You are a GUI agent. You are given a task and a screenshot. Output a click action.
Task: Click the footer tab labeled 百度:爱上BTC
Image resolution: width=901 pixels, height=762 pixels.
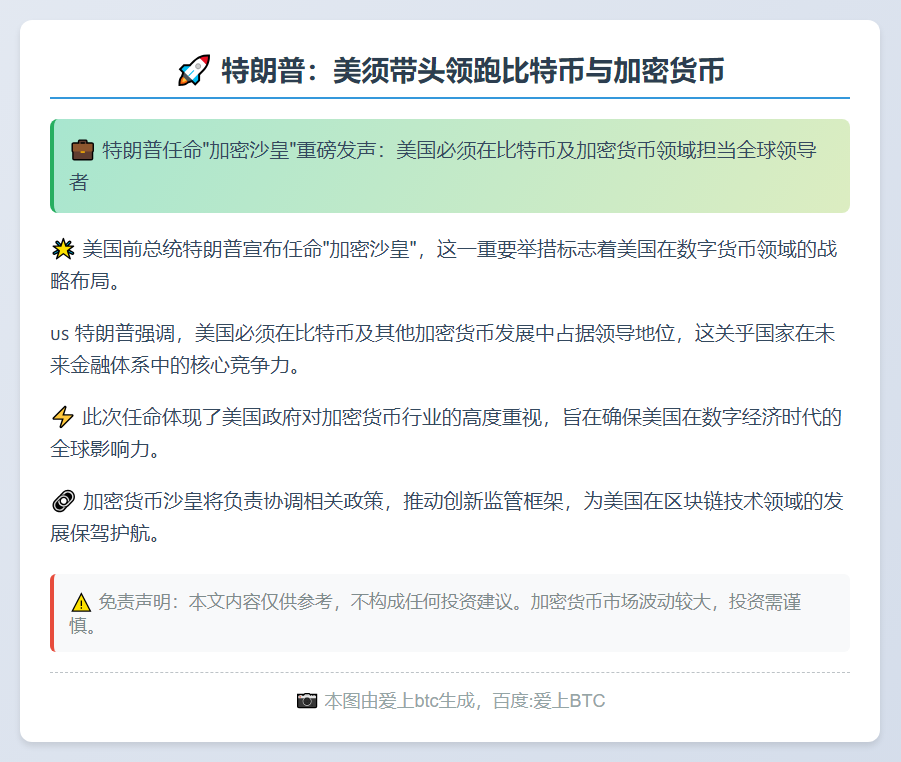coord(551,700)
